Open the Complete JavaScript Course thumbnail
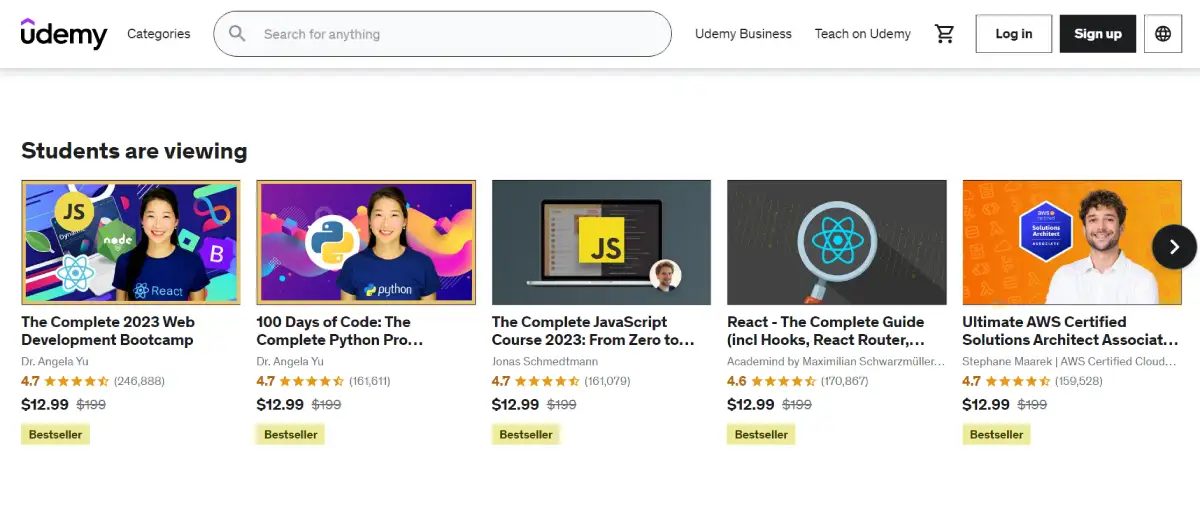Image resolution: width=1200 pixels, height=518 pixels. click(601, 242)
